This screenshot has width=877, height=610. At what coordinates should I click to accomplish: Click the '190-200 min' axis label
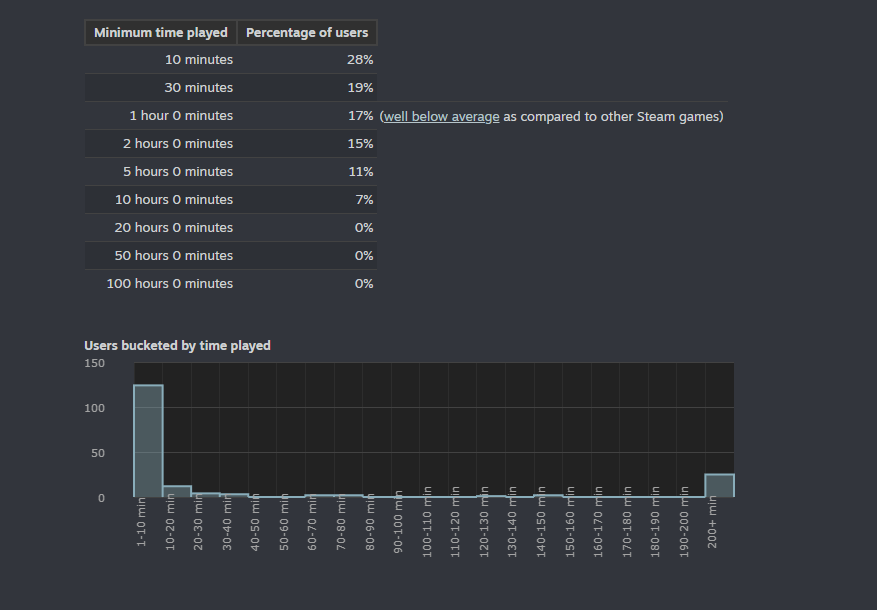coord(683,522)
